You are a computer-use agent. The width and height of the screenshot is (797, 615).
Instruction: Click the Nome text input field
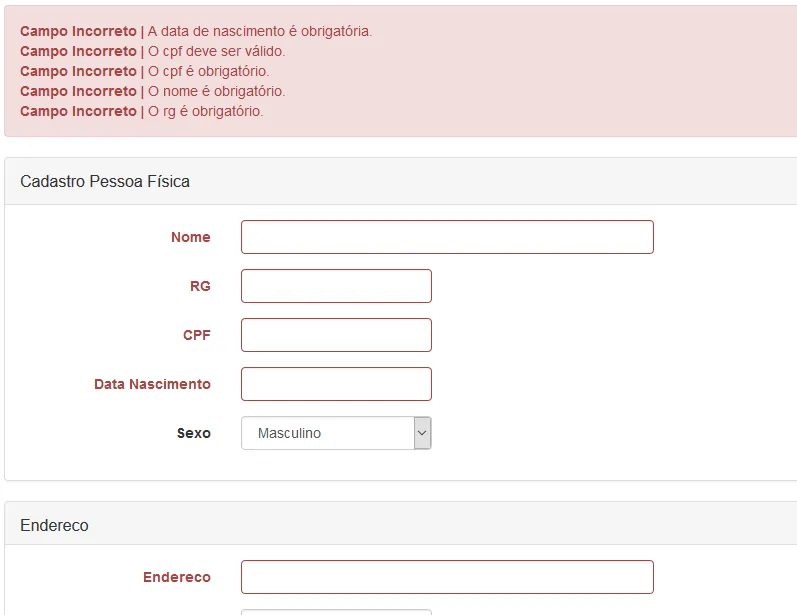coord(447,237)
